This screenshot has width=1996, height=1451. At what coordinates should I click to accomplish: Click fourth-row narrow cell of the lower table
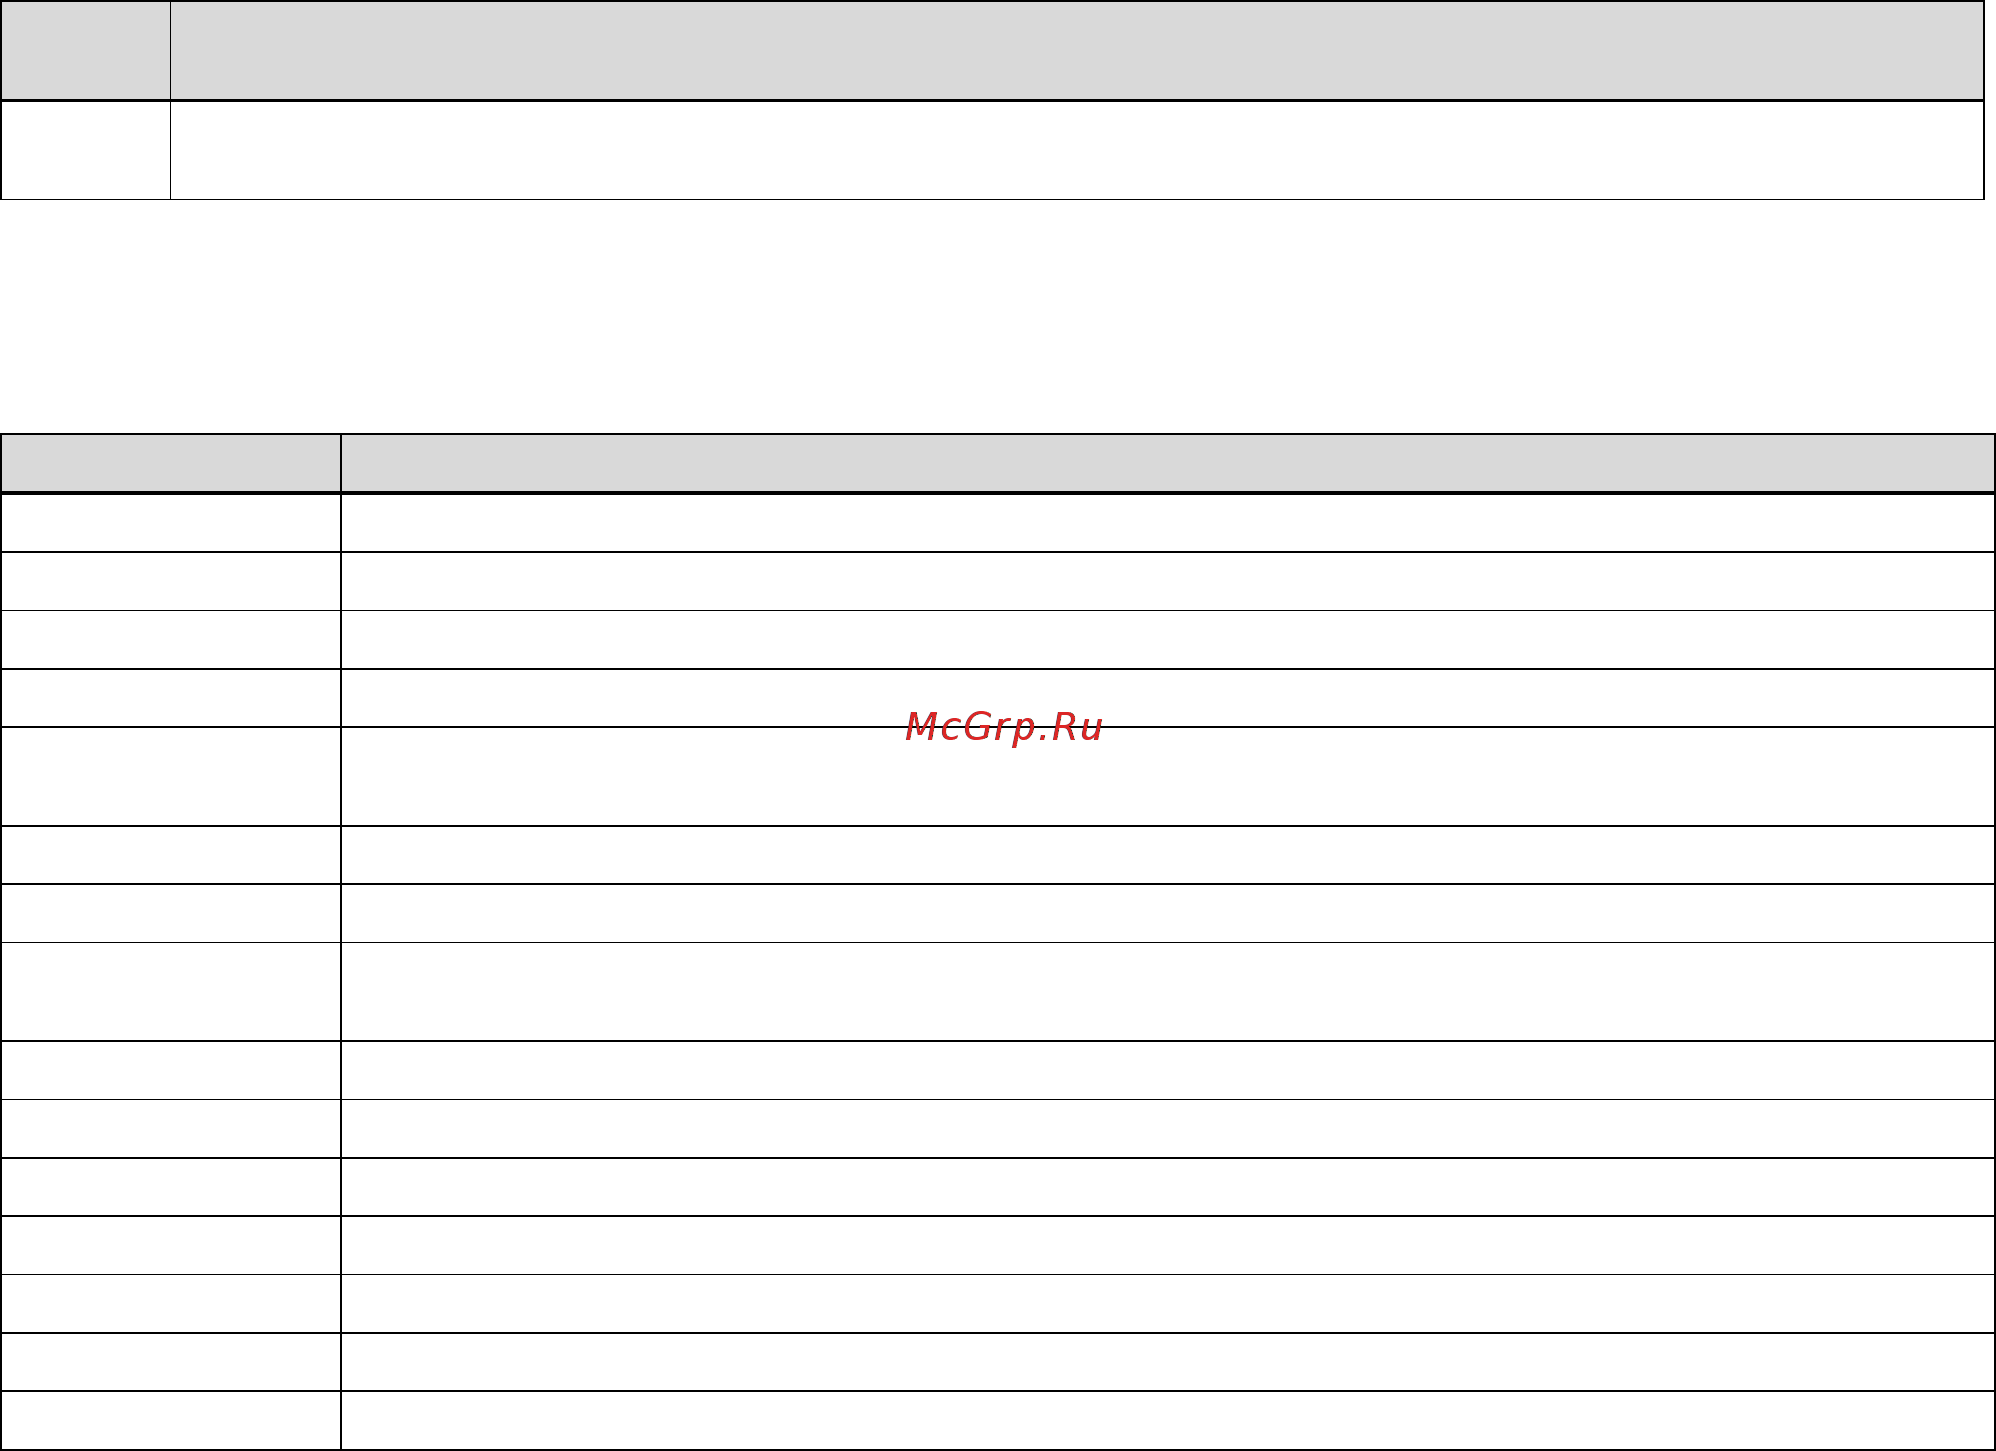[x=170, y=698]
